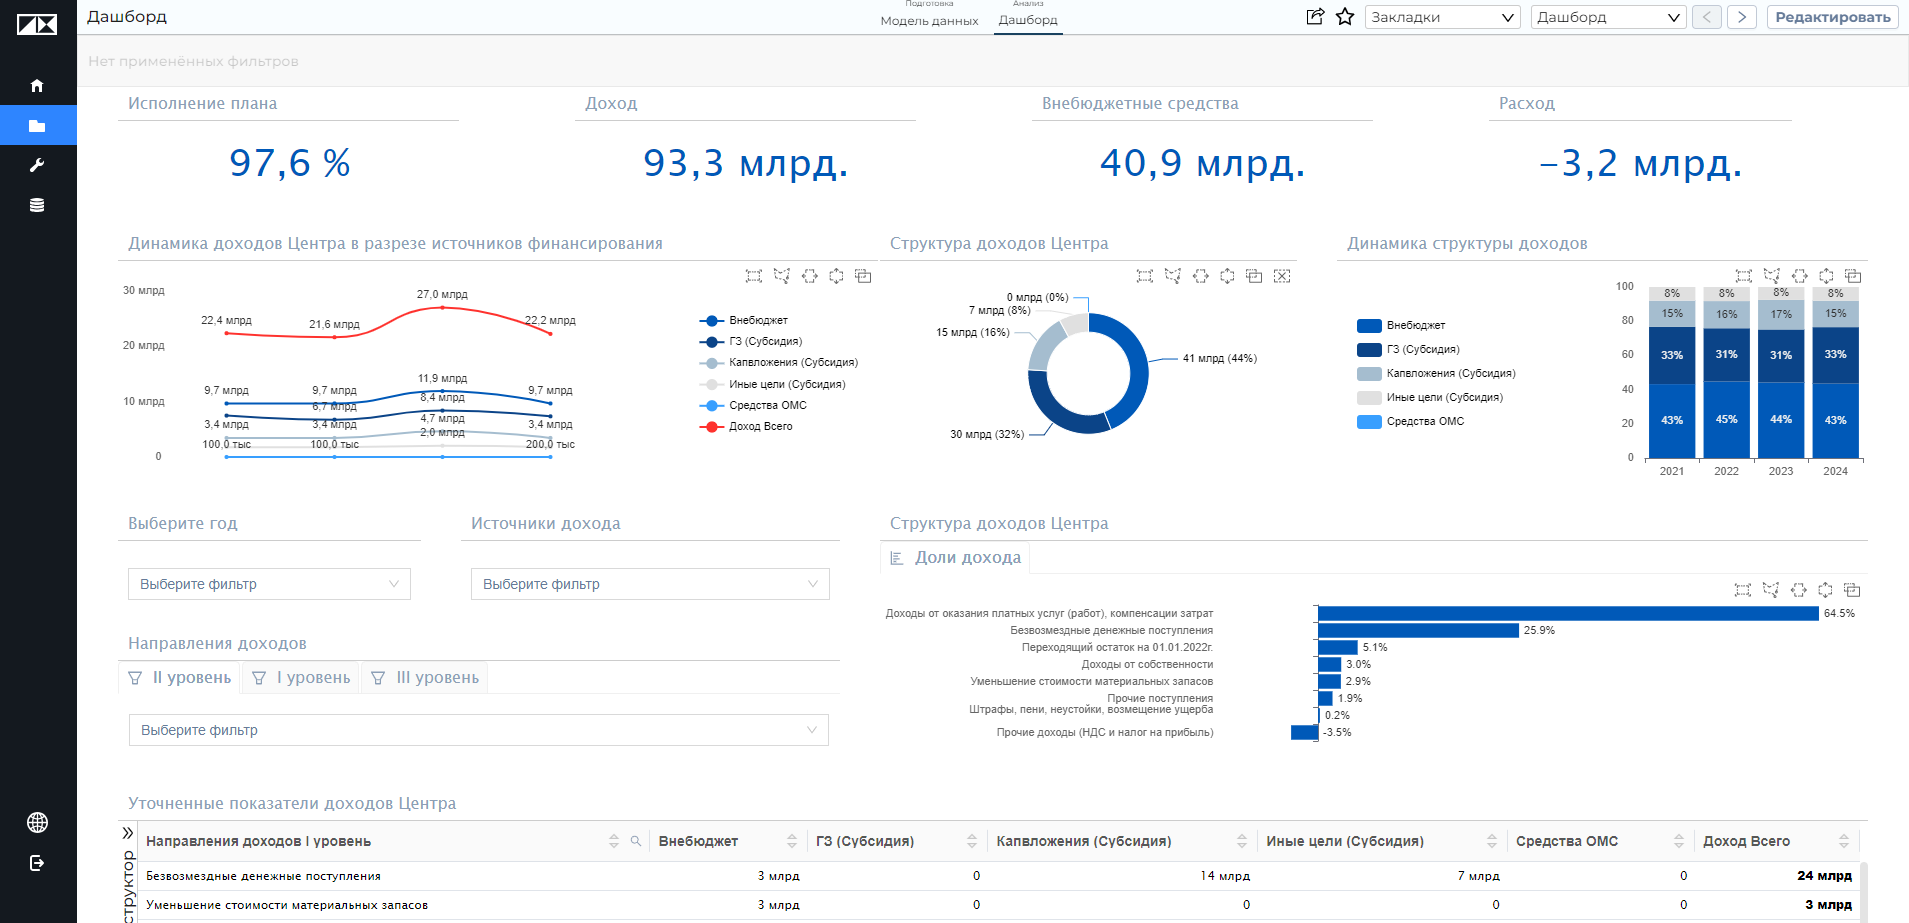Open the Выберите год filter dropdown
Viewport: 1909px width, 923px height.
[269, 584]
